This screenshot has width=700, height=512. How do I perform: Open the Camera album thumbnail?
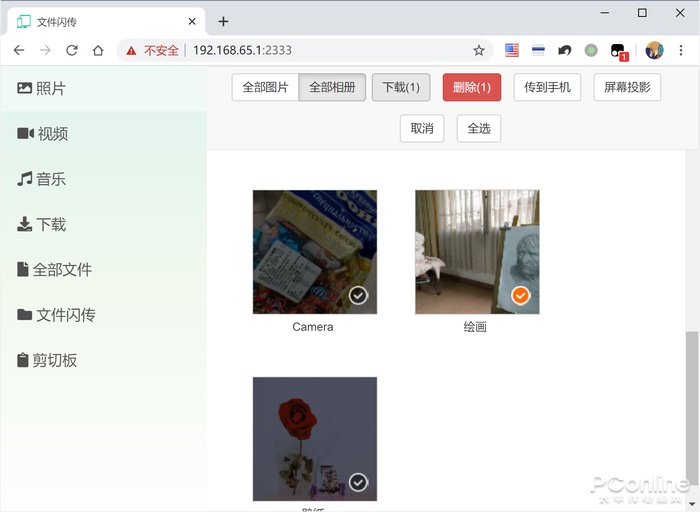click(315, 252)
